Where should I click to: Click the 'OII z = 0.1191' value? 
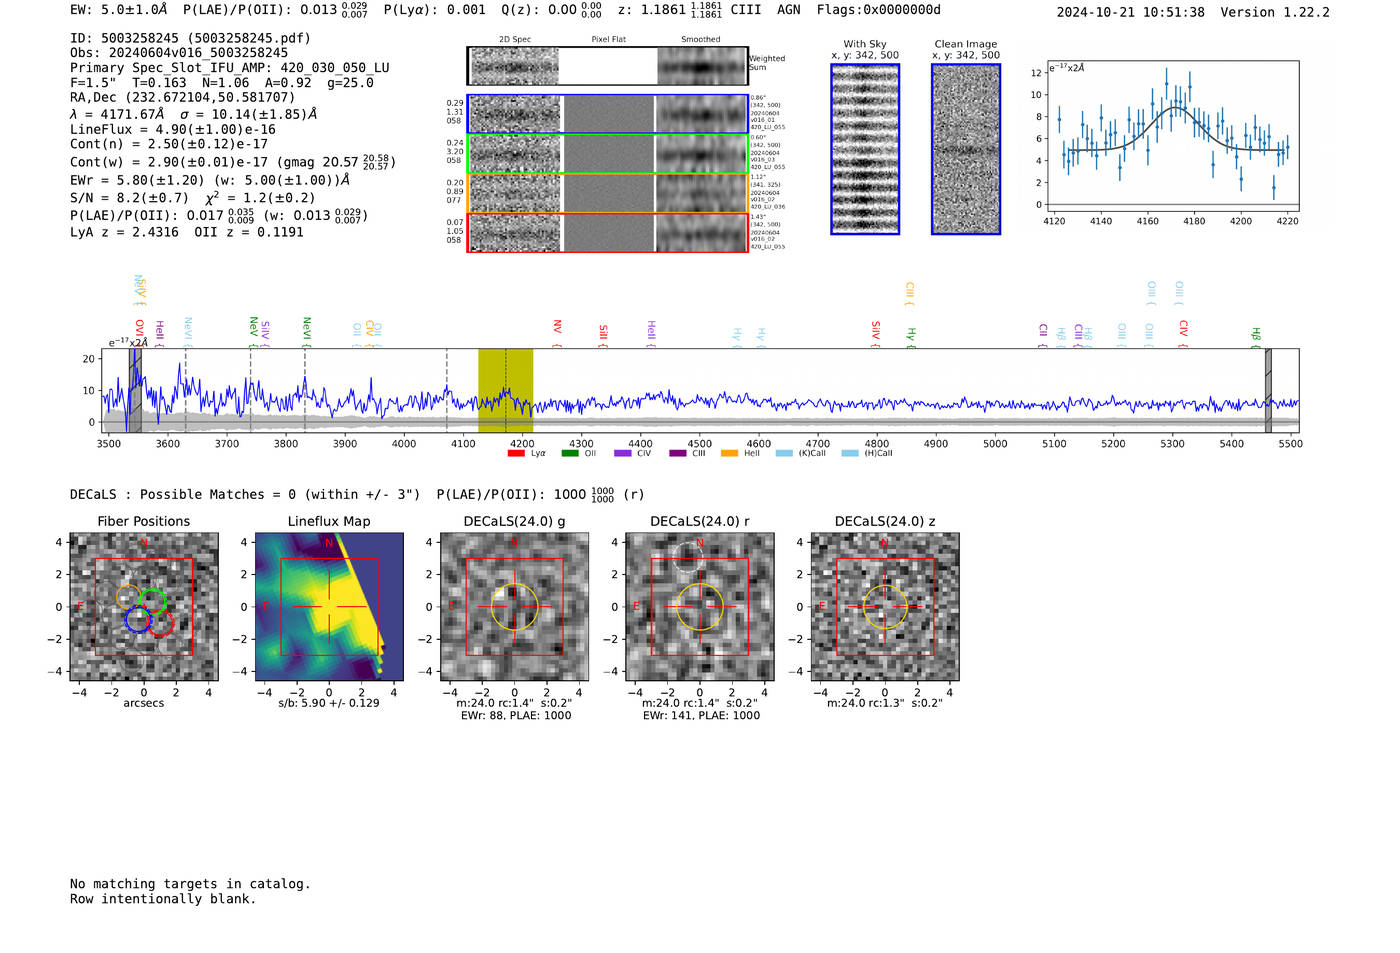pos(249,232)
